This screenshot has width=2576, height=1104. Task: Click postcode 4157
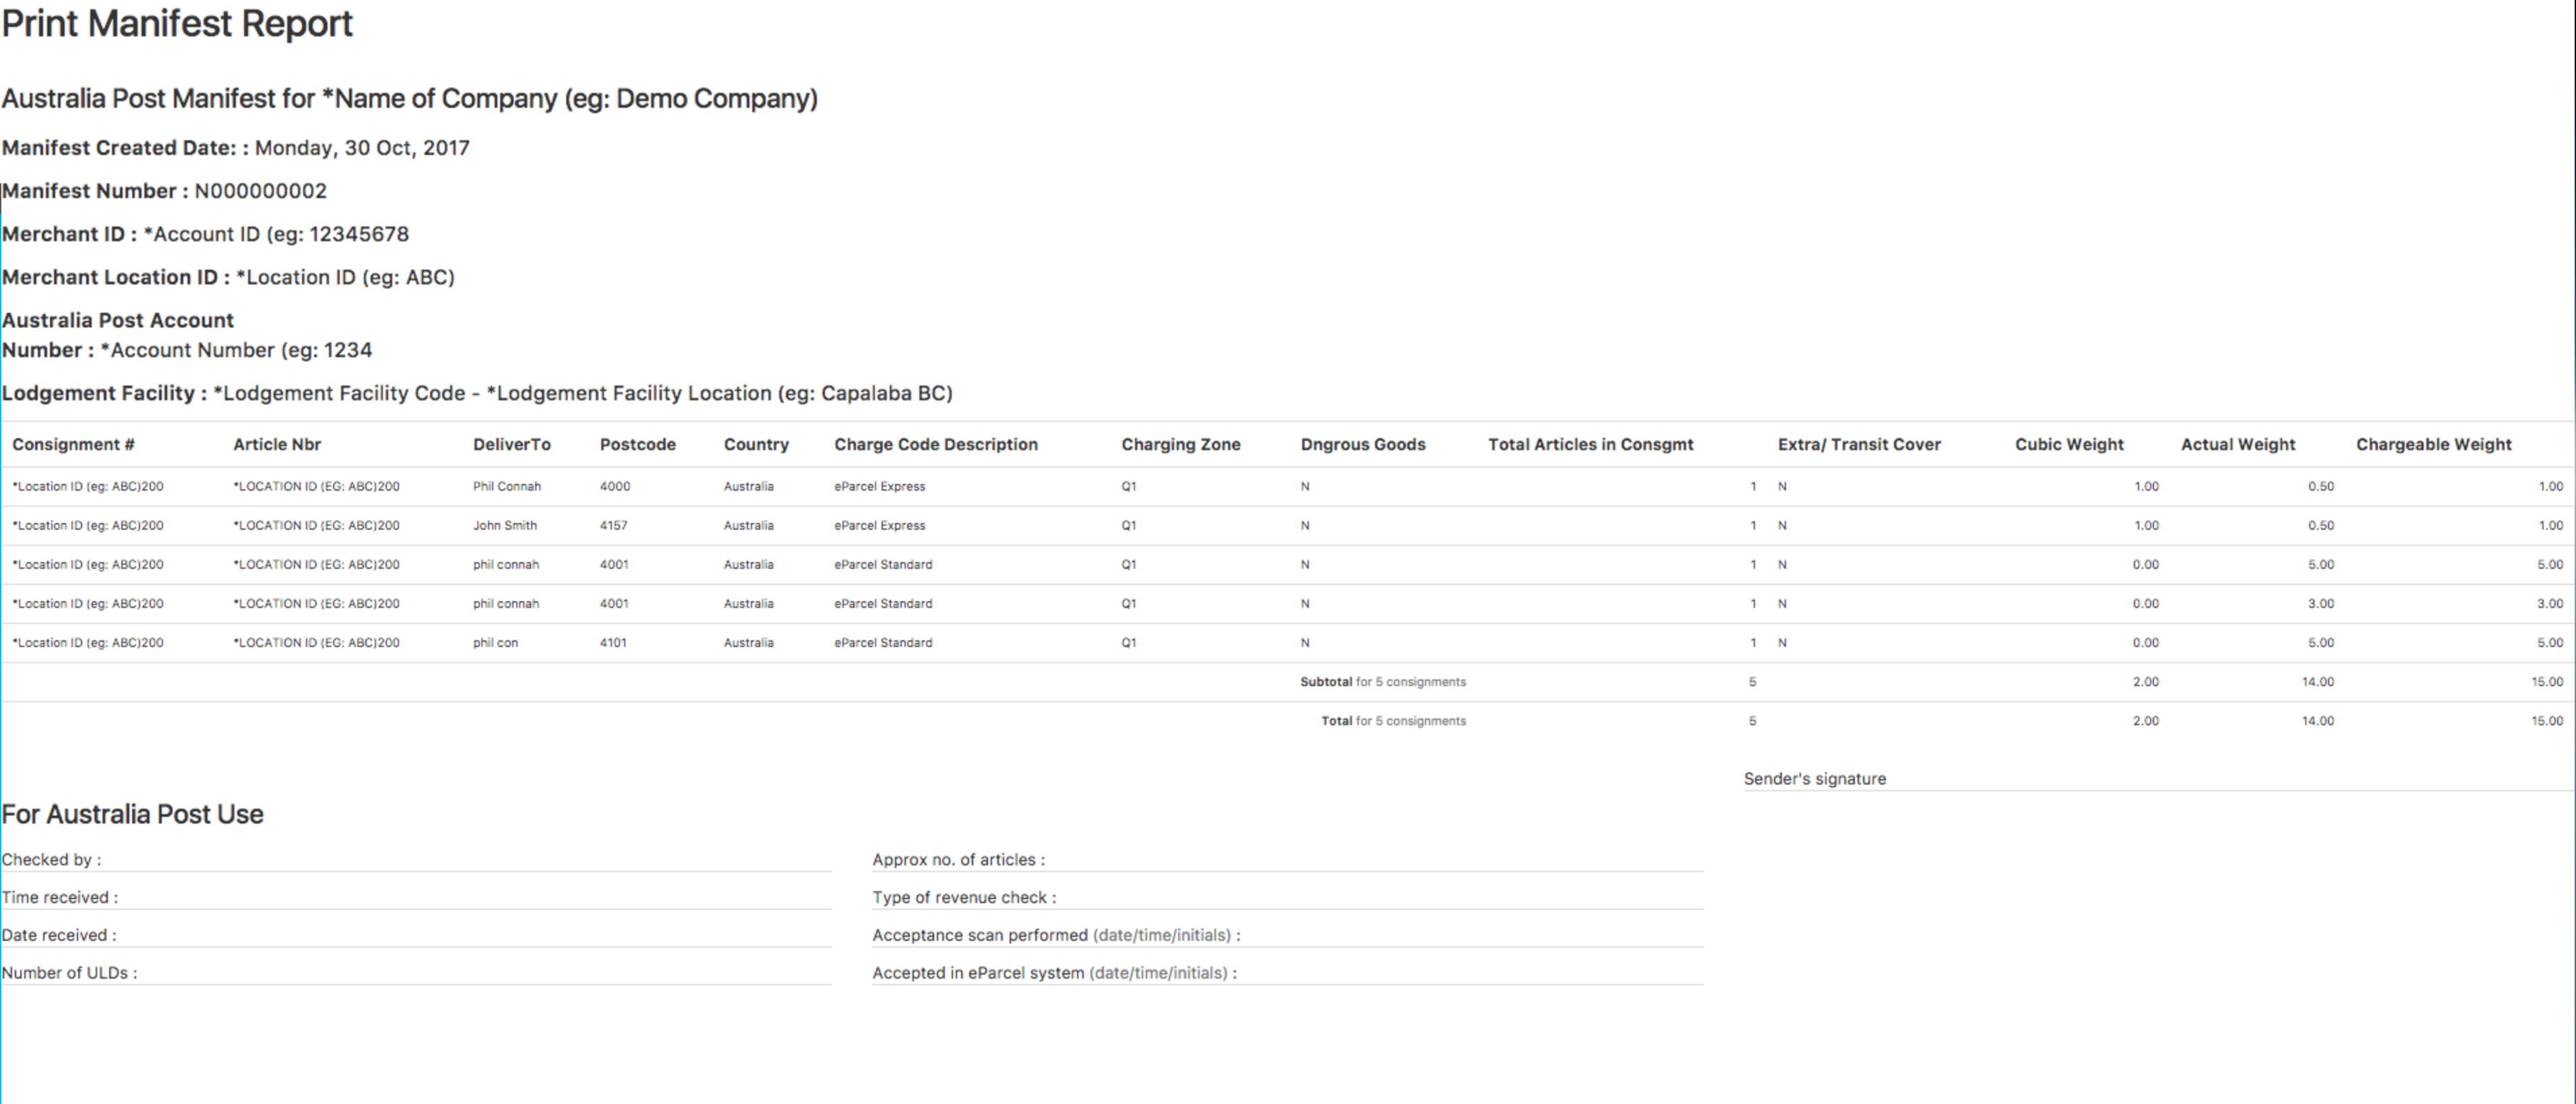(x=614, y=525)
